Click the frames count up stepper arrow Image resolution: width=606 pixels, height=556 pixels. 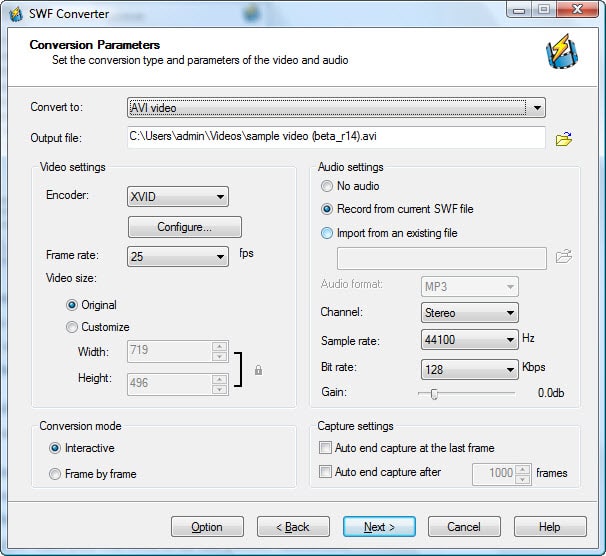tap(523, 469)
